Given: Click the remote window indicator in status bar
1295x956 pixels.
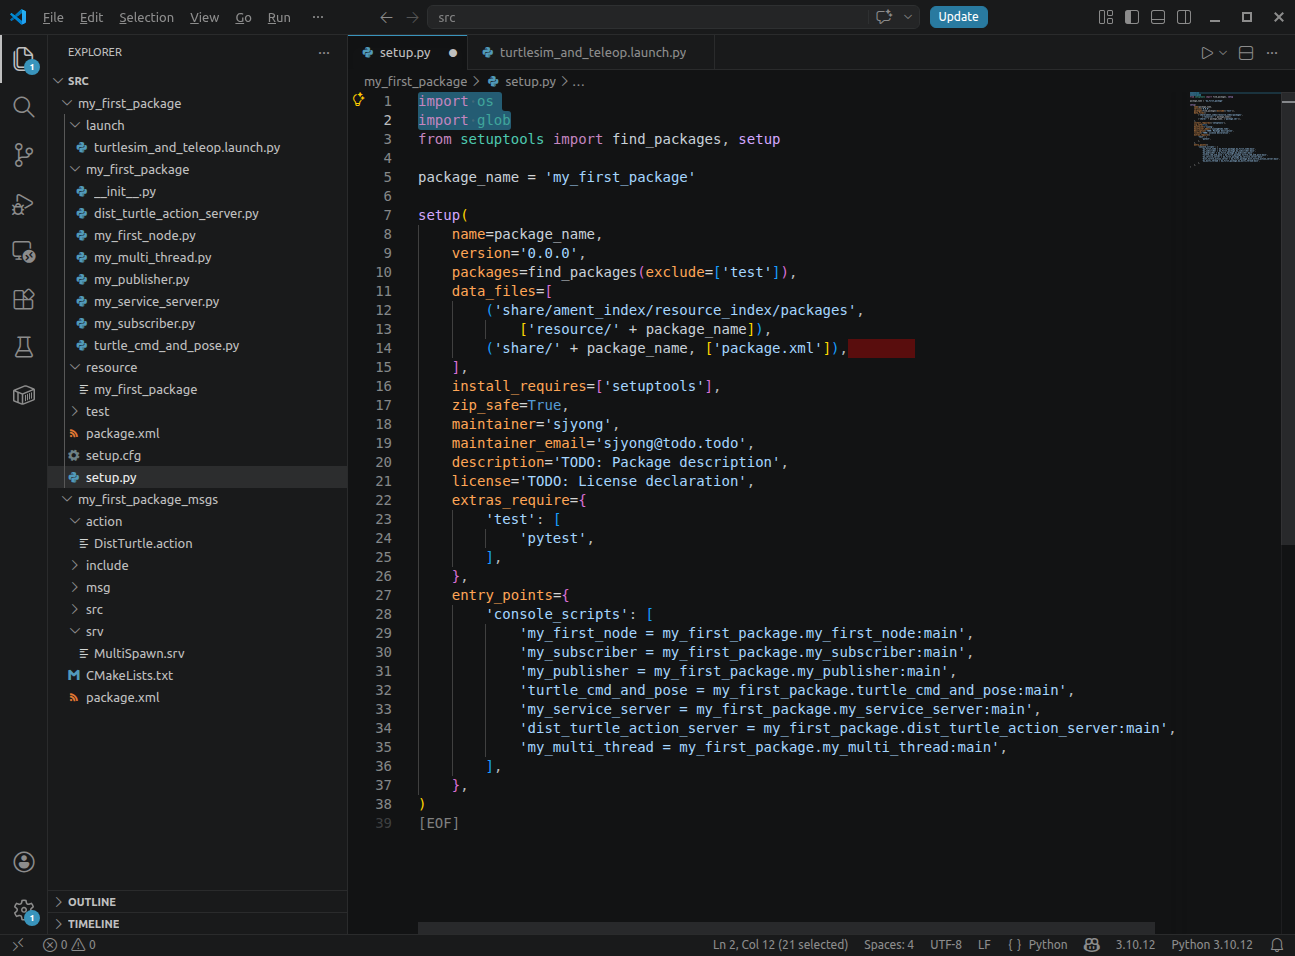Looking at the screenshot, I should click(x=17, y=944).
